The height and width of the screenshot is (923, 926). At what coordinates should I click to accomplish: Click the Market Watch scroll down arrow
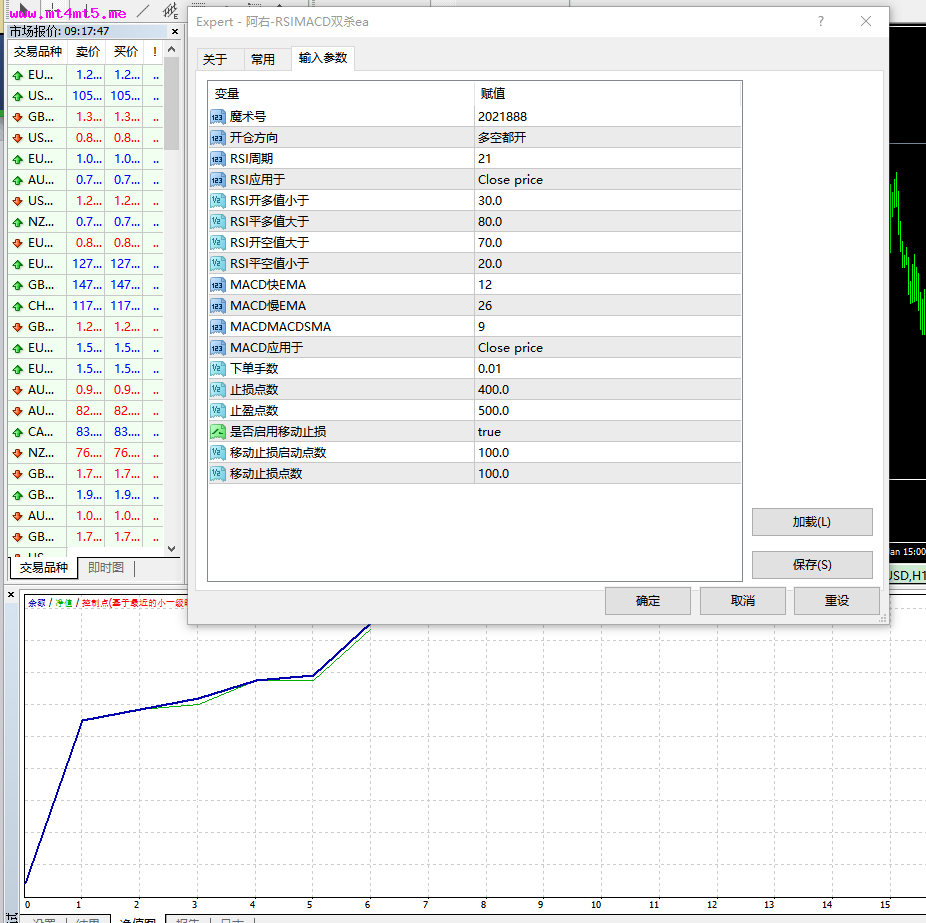[172, 549]
